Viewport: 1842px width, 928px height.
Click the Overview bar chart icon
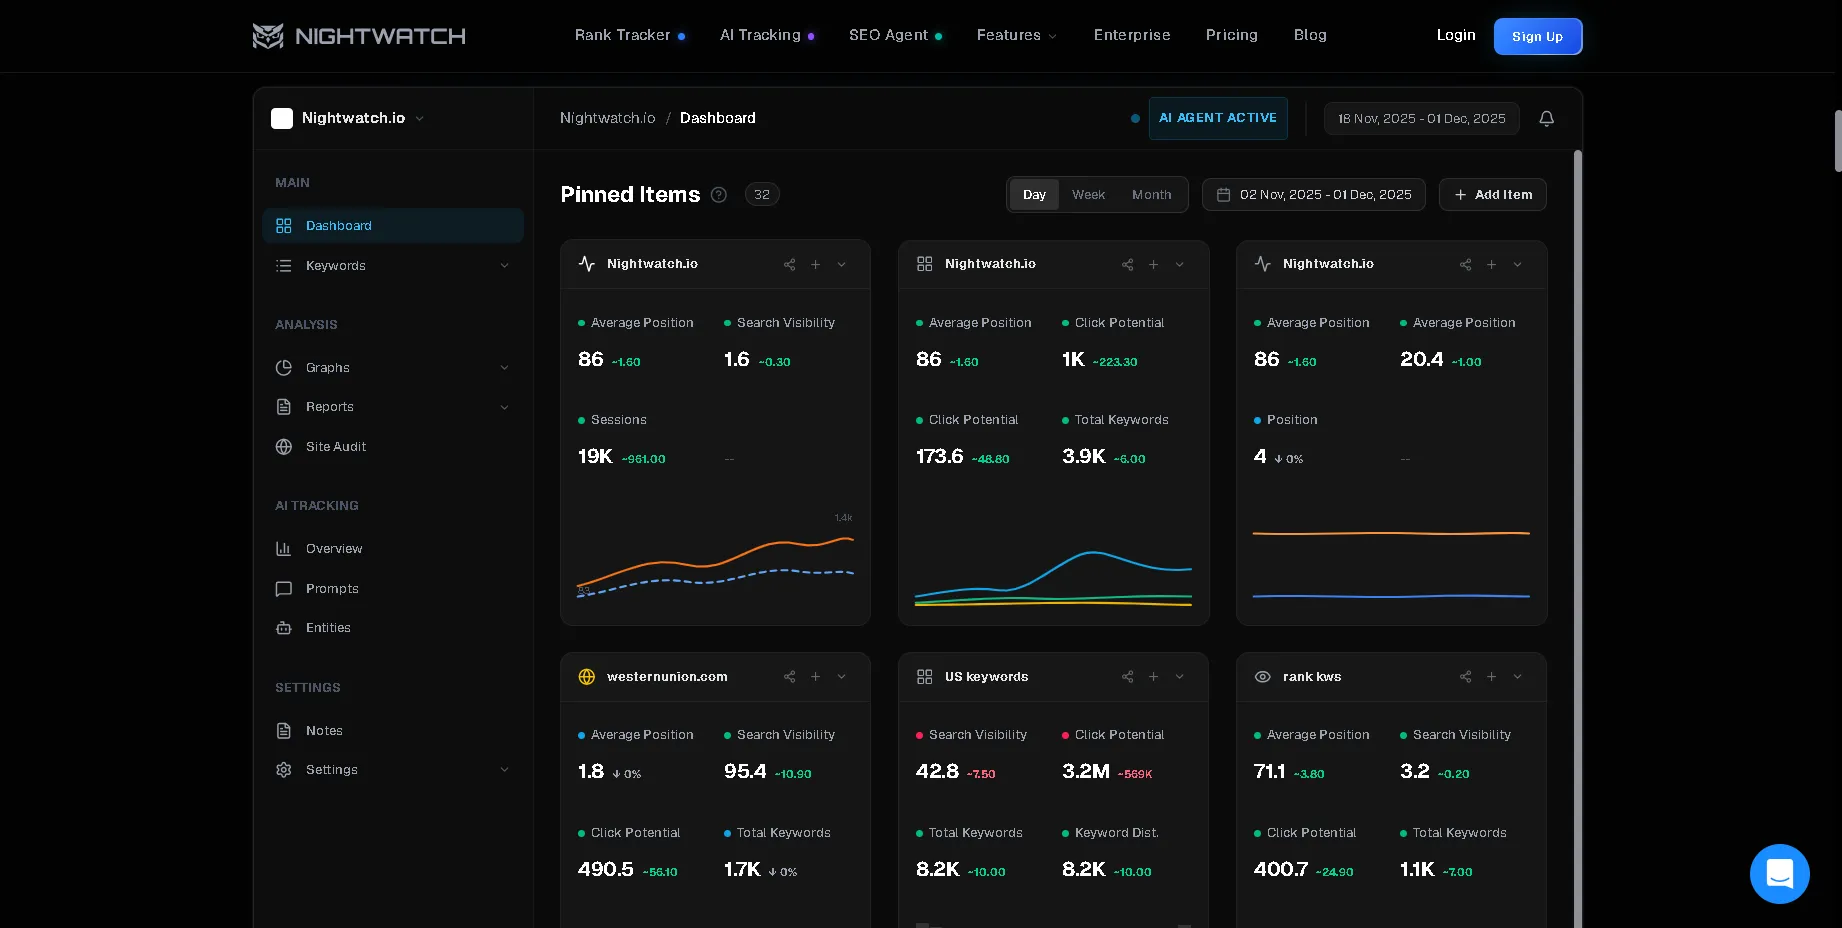284,549
